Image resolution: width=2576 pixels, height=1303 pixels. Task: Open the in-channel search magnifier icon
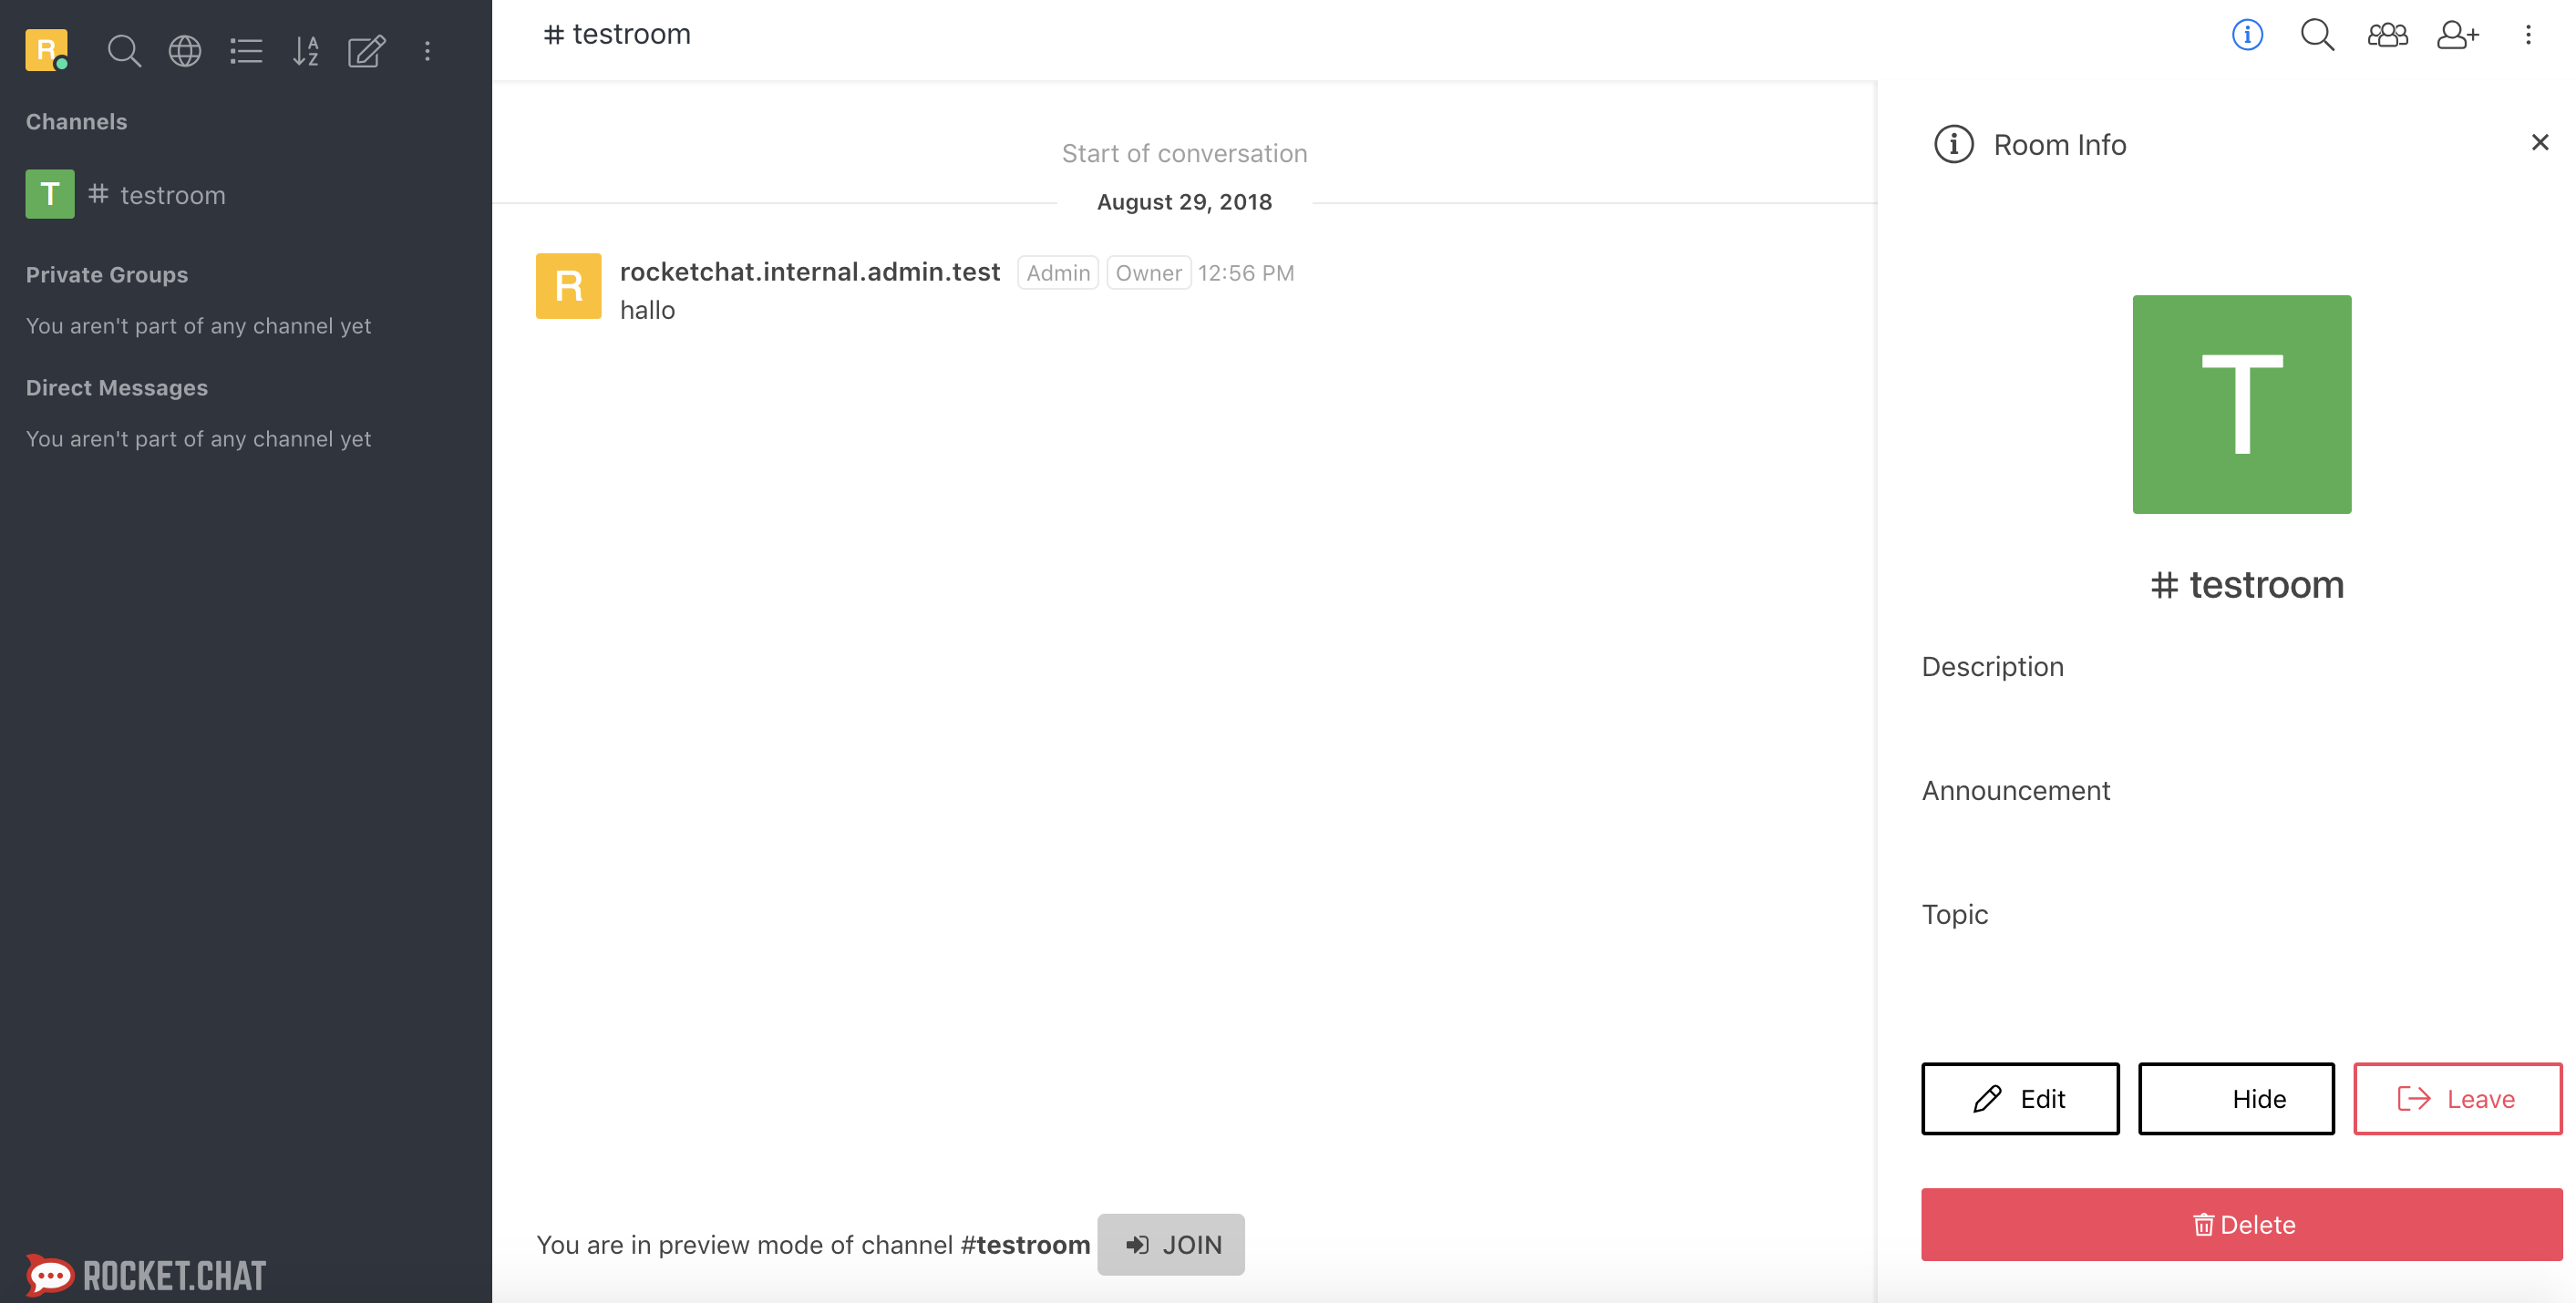coord(2317,34)
